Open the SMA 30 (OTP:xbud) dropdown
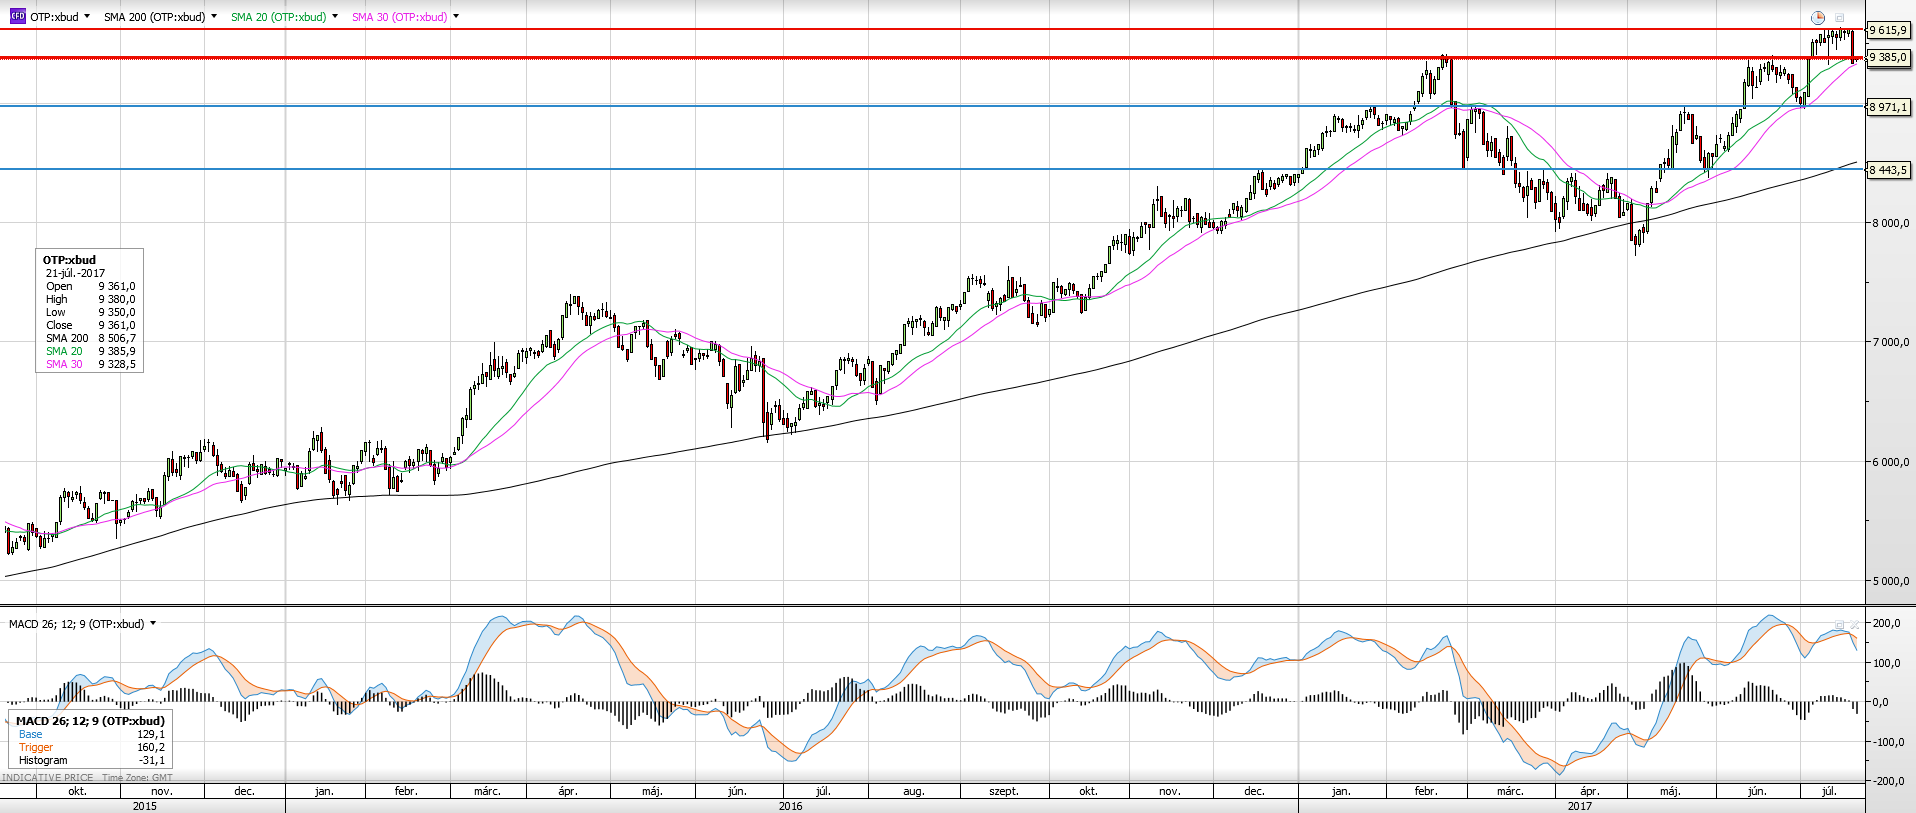The height and width of the screenshot is (813, 1916). [x=456, y=16]
